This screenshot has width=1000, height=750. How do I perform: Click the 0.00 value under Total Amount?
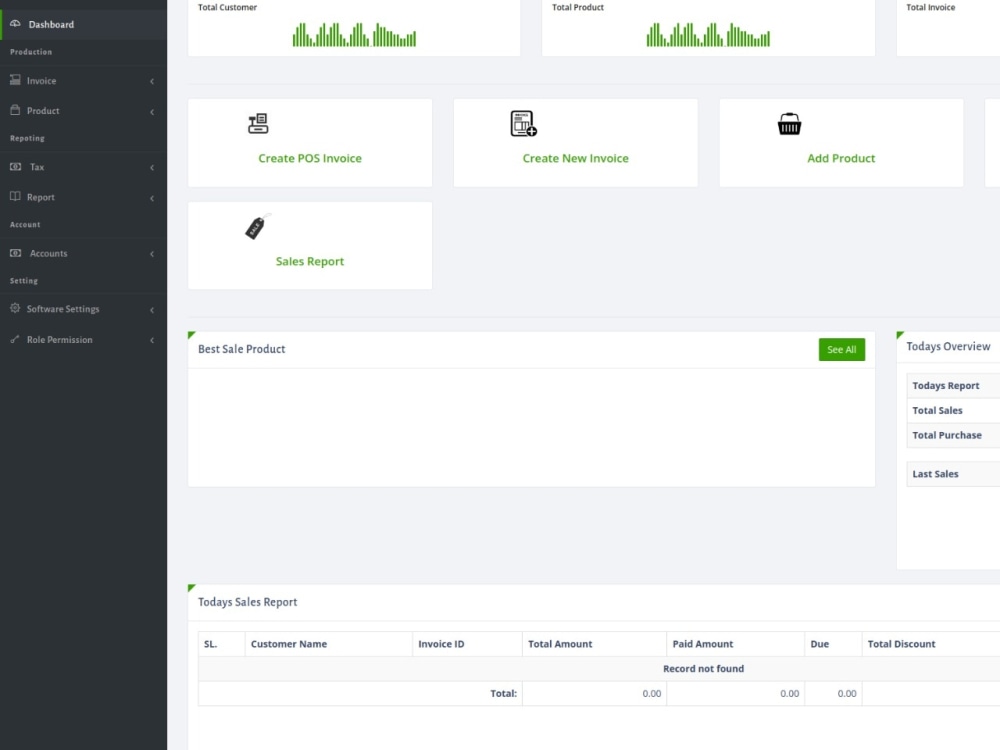click(x=652, y=693)
